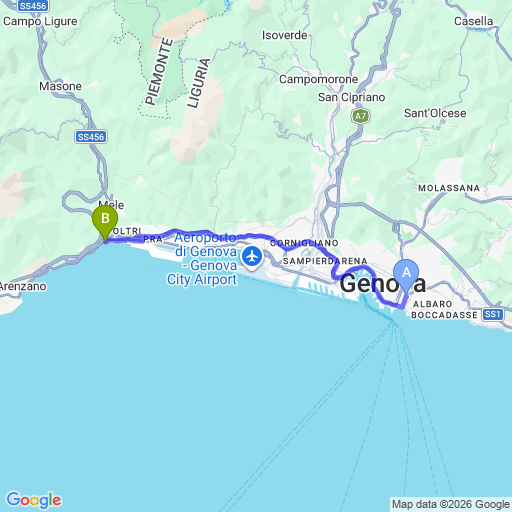The height and width of the screenshot is (512, 512).
Task: Click the SS1 road shield
Action: tap(493, 314)
